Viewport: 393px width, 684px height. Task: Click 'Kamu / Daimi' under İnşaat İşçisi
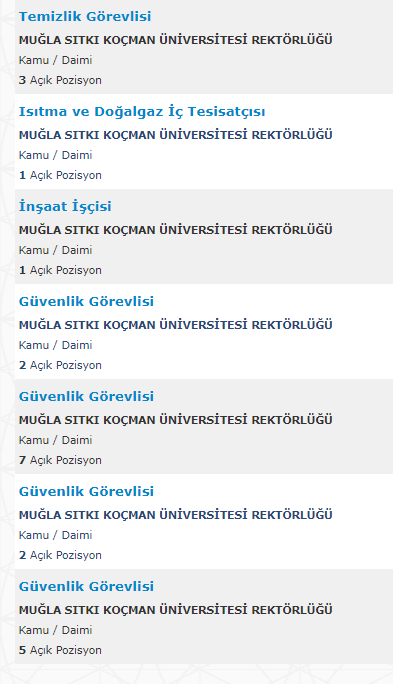[55, 250]
